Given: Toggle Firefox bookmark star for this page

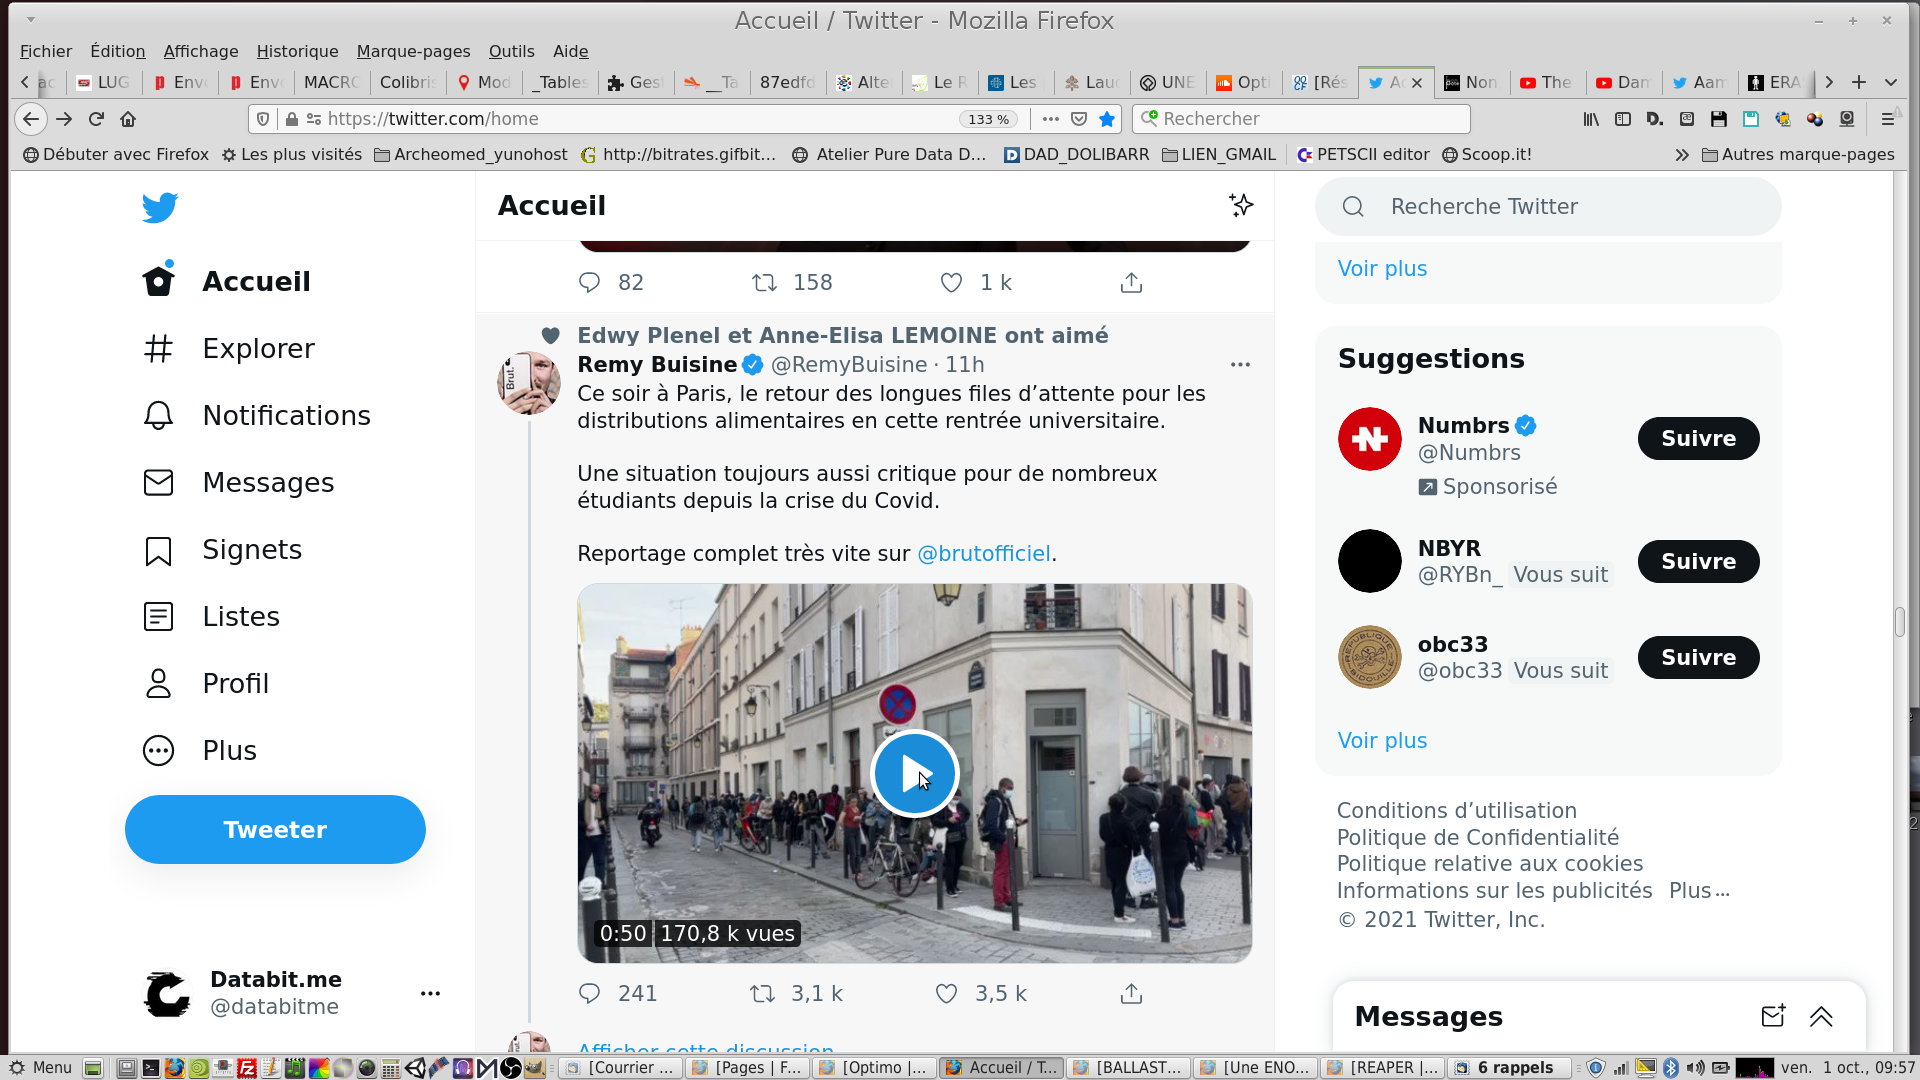Looking at the screenshot, I should click(x=1107, y=119).
